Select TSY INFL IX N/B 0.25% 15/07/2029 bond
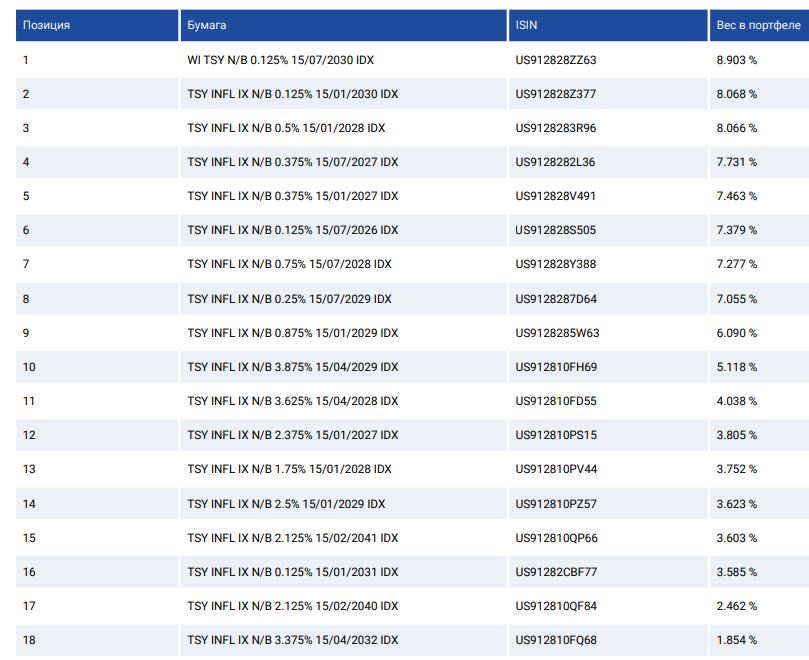 (289, 299)
